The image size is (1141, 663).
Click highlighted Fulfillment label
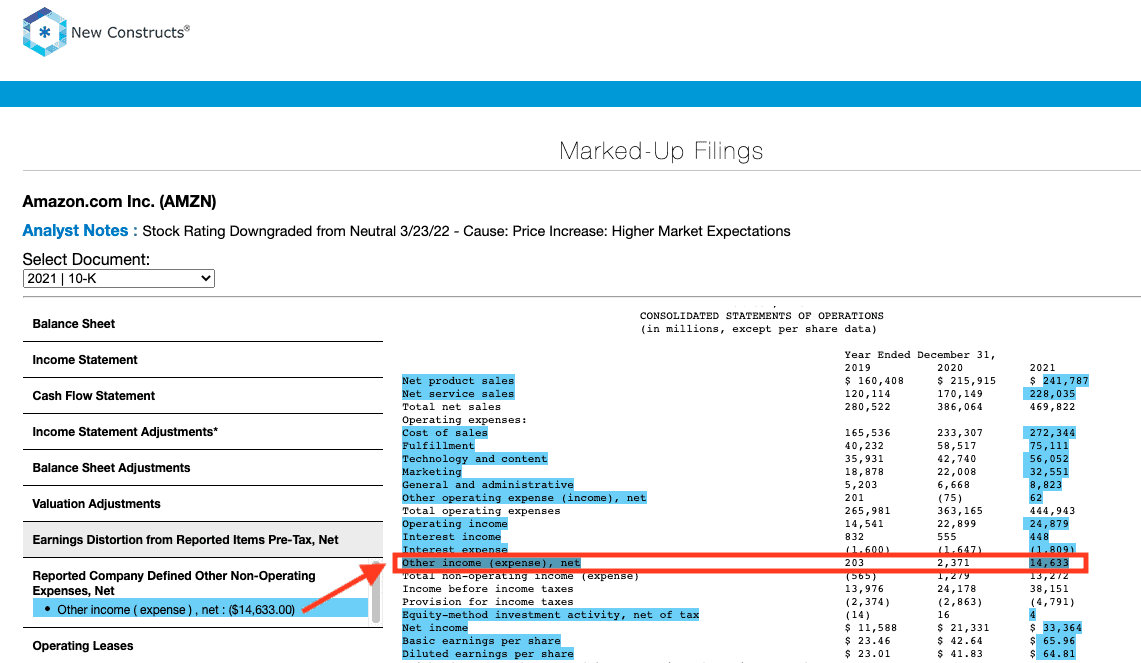tap(438, 445)
